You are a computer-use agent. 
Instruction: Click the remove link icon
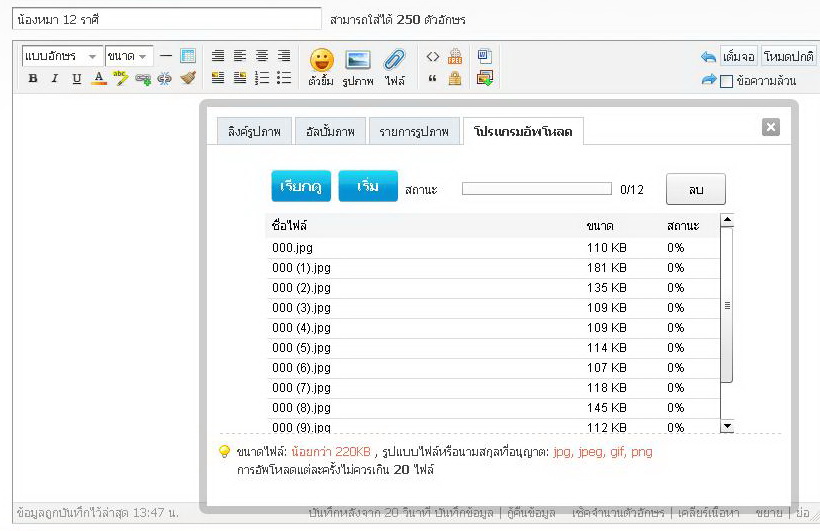[x=165, y=79]
